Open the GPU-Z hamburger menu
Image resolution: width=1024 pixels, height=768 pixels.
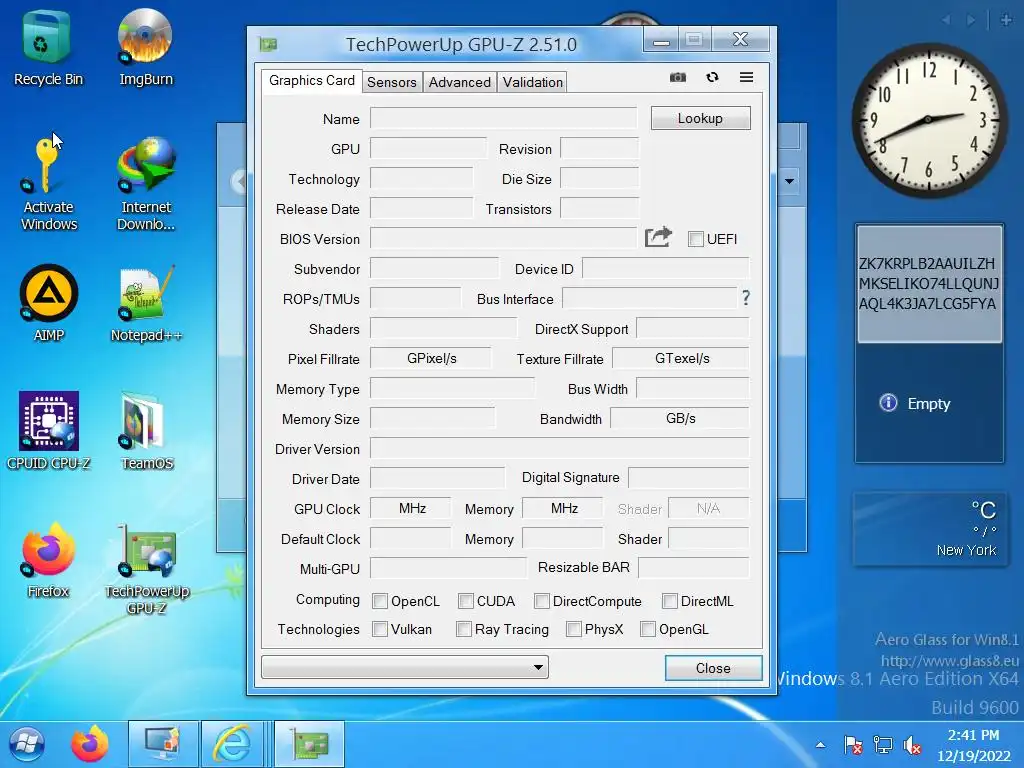pyautogui.click(x=746, y=77)
